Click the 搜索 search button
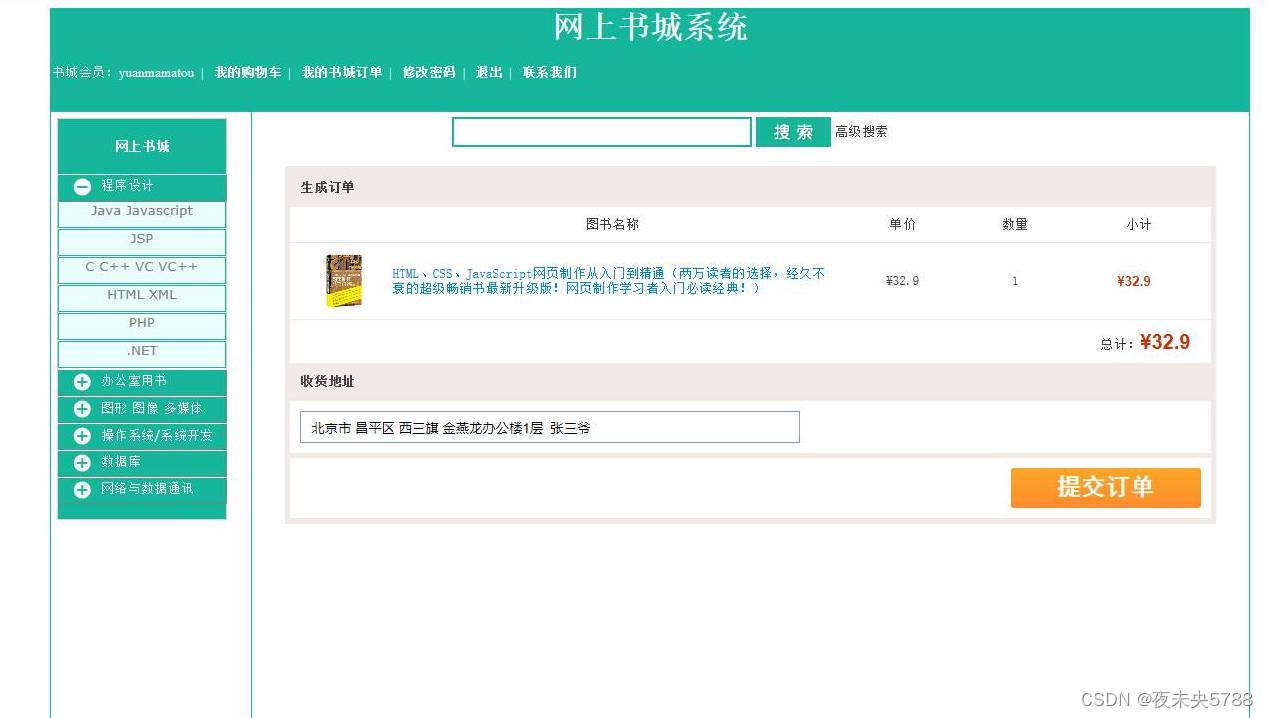The image size is (1268, 718). tap(793, 132)
